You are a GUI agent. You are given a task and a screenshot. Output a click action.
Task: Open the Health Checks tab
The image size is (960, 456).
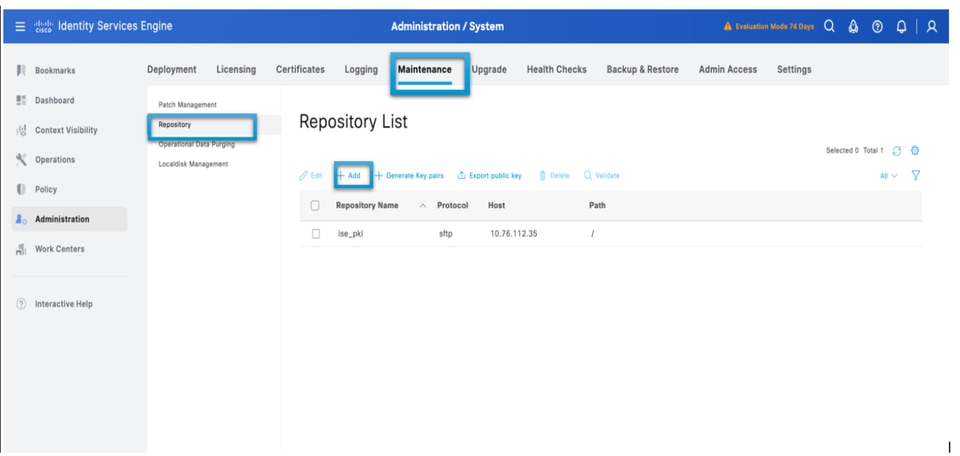pyautogui.click(x=557, y=70)
